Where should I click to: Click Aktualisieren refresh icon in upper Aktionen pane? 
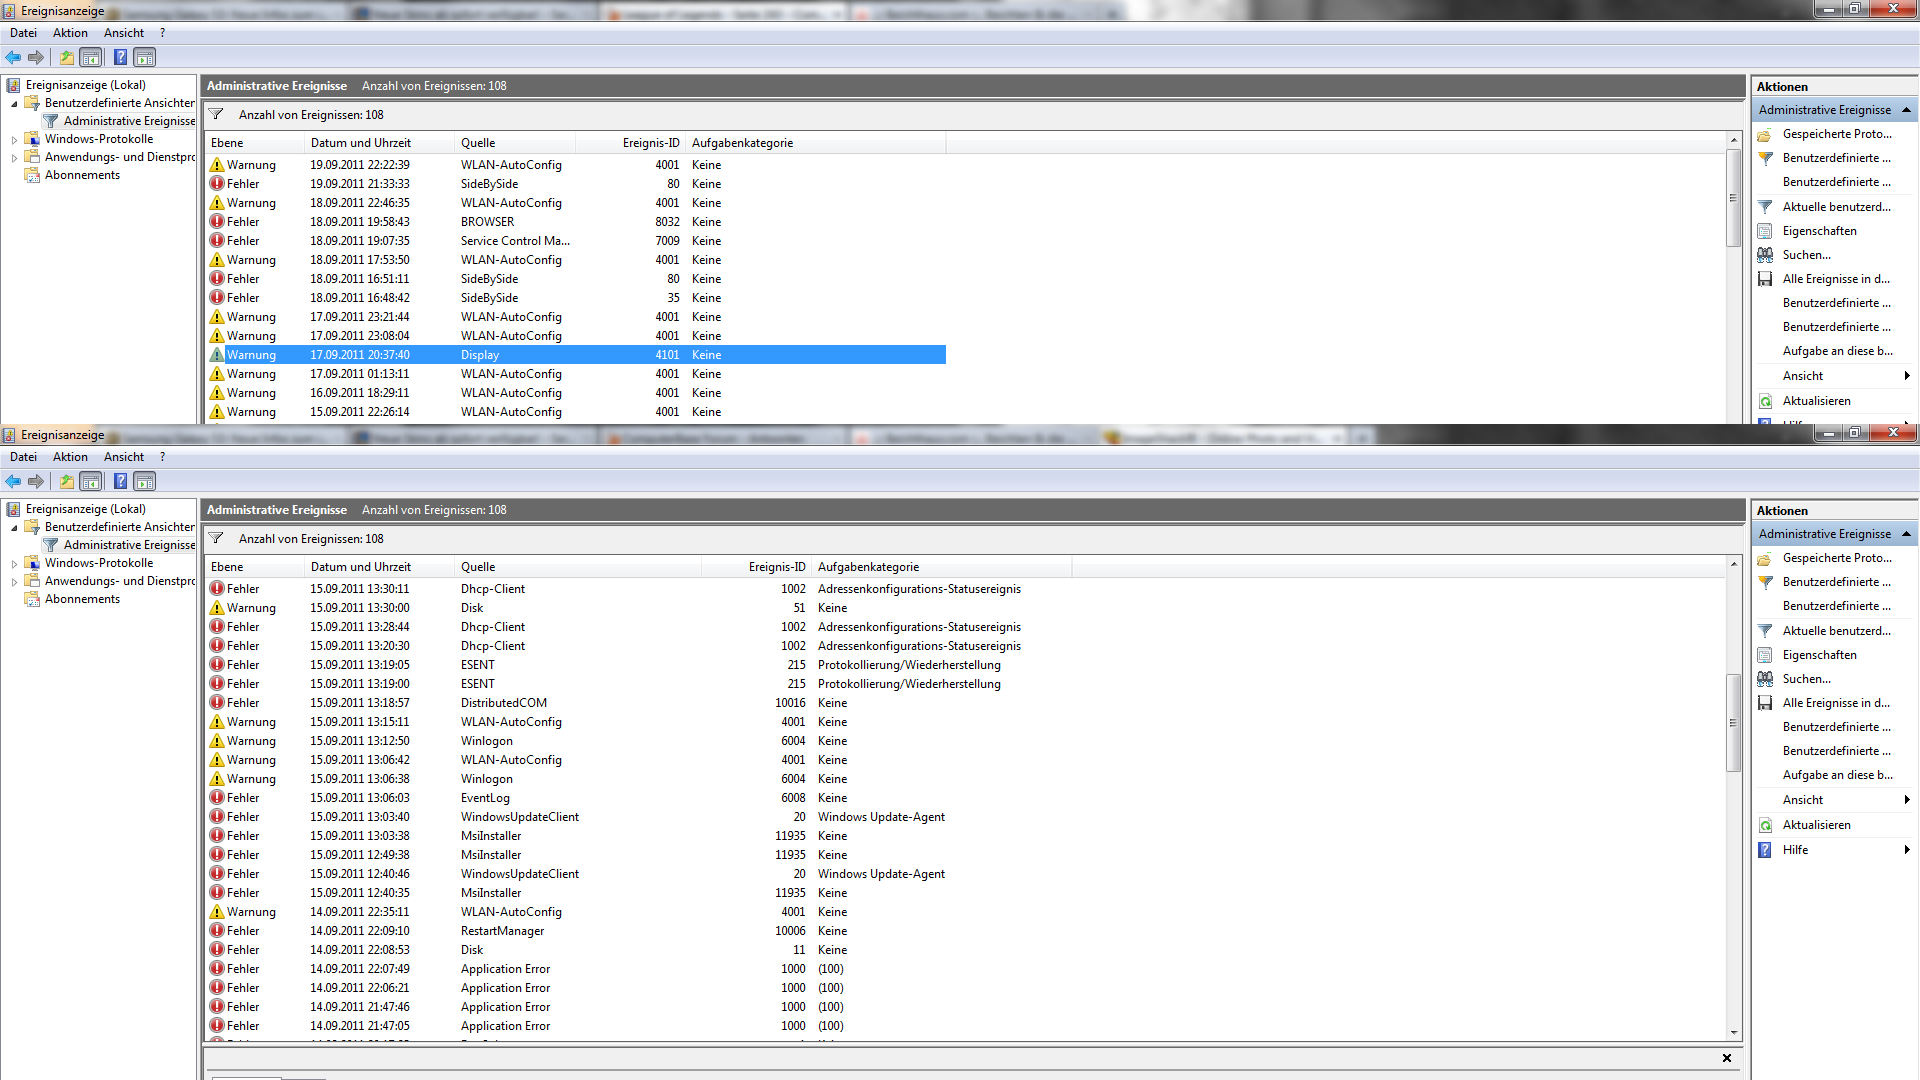click(x=1765, y=401)
